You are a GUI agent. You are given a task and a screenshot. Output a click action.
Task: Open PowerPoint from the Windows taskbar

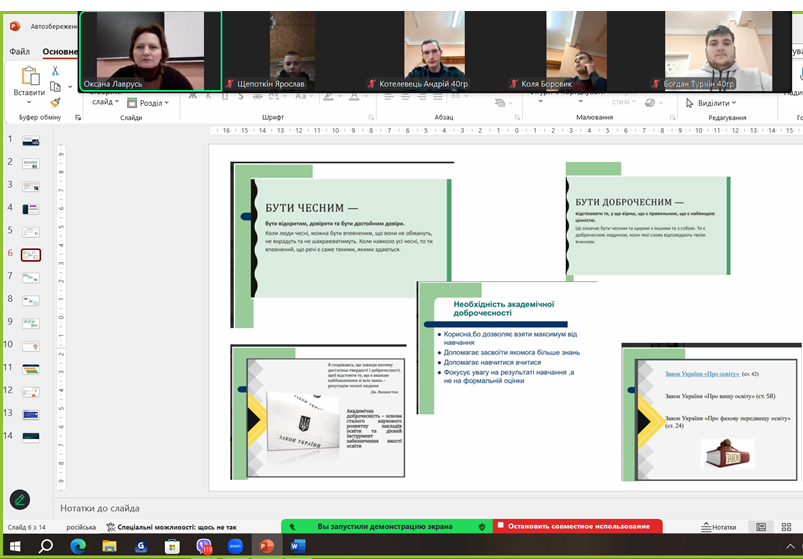266,546
